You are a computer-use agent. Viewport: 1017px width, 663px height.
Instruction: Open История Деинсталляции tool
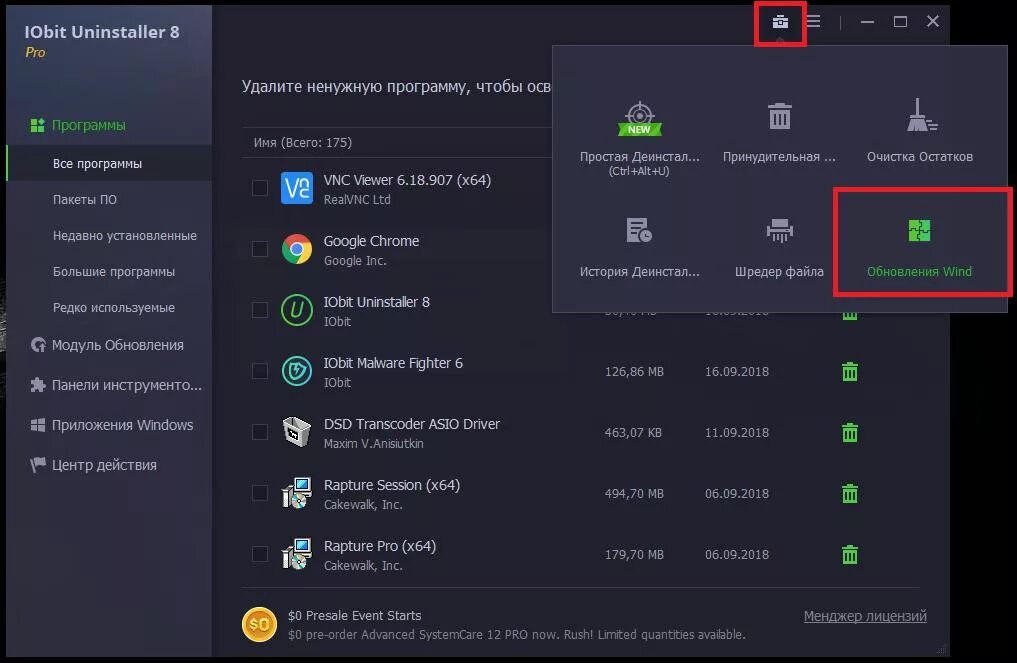click(x=640, y=248)
